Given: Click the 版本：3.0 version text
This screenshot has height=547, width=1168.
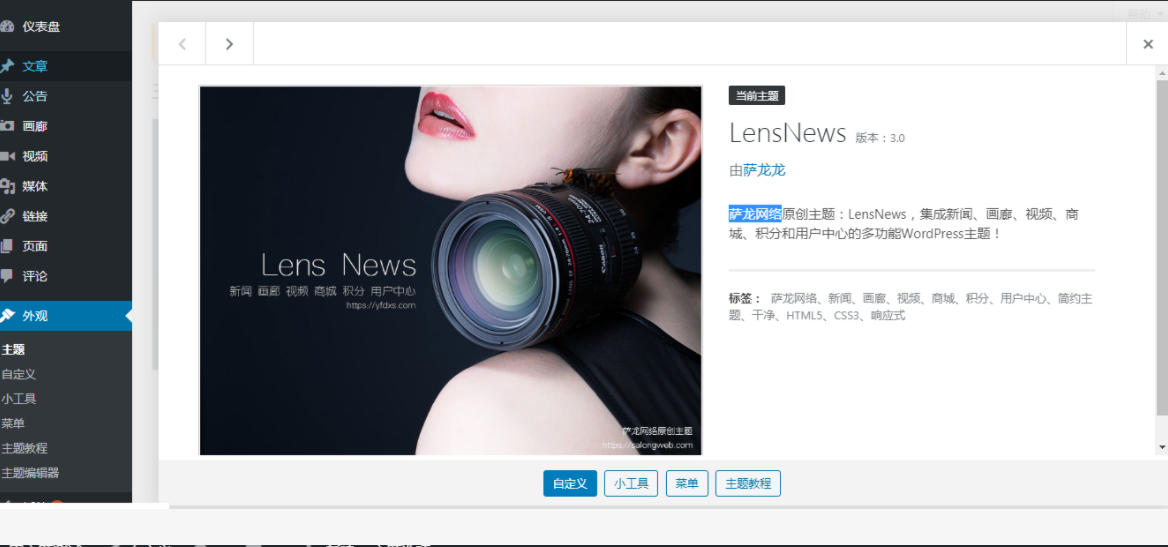Looking at the screenshot, I should click(880, 138).
